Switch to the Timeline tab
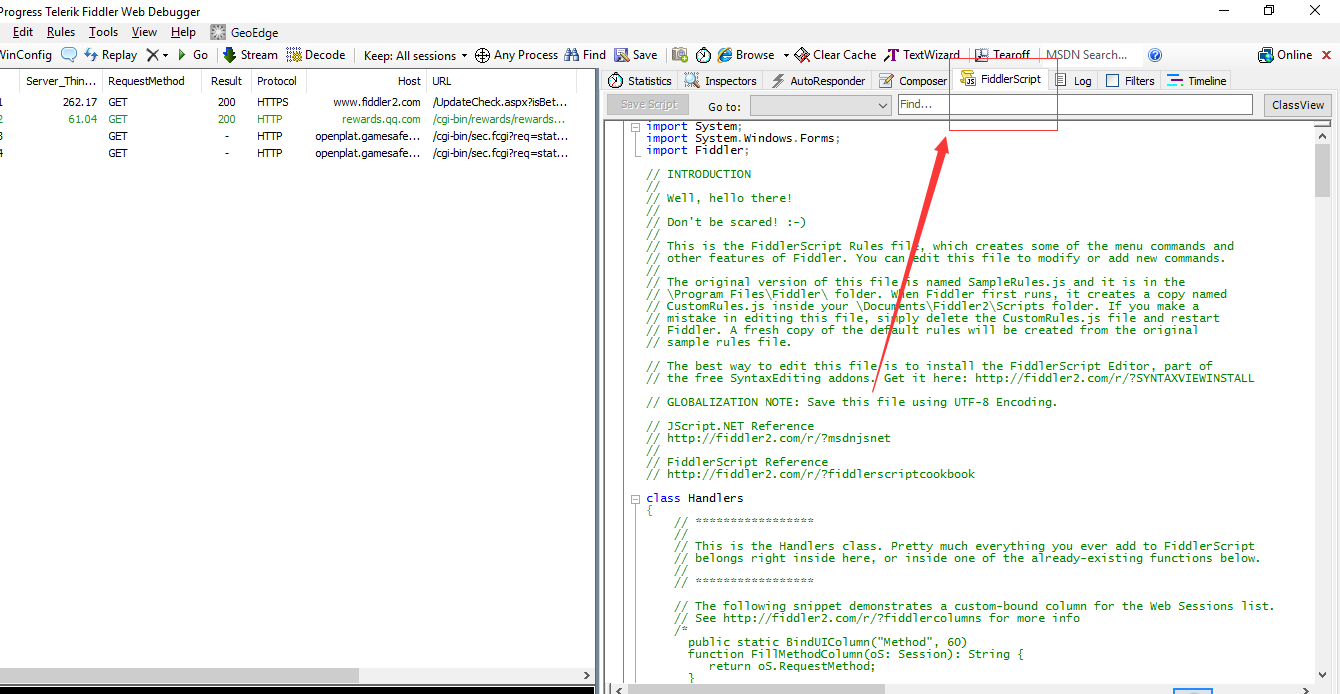The width and height of the screenshot is (1340, 694). tap(1196, 81)
